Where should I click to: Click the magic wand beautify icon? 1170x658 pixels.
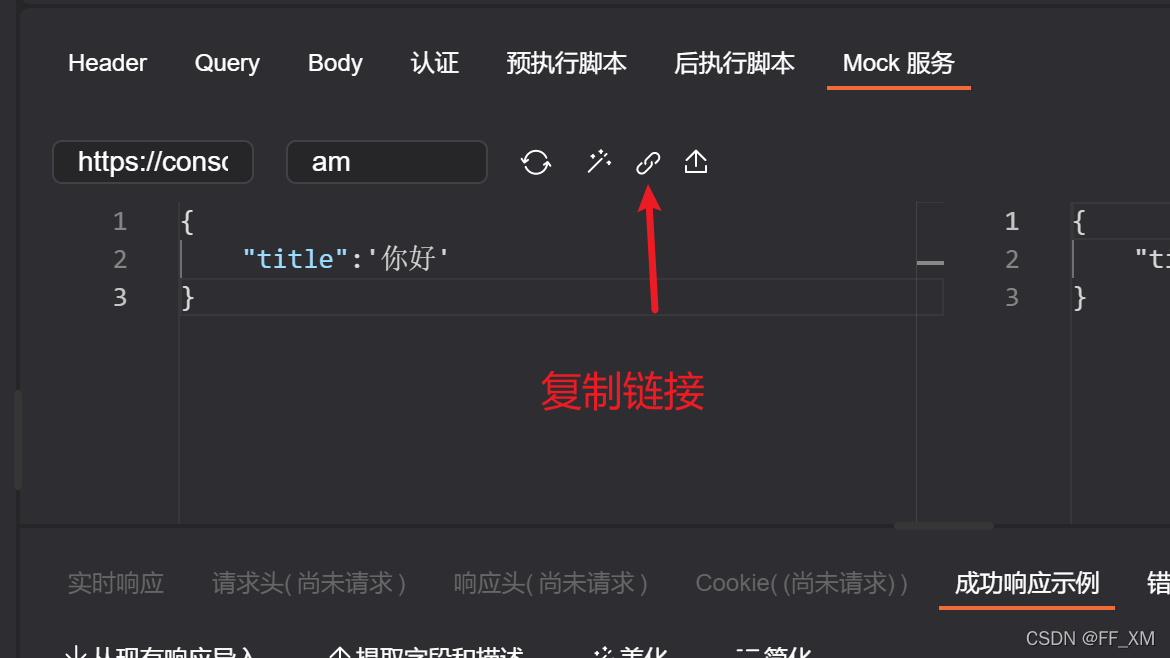tap(599, 161)
